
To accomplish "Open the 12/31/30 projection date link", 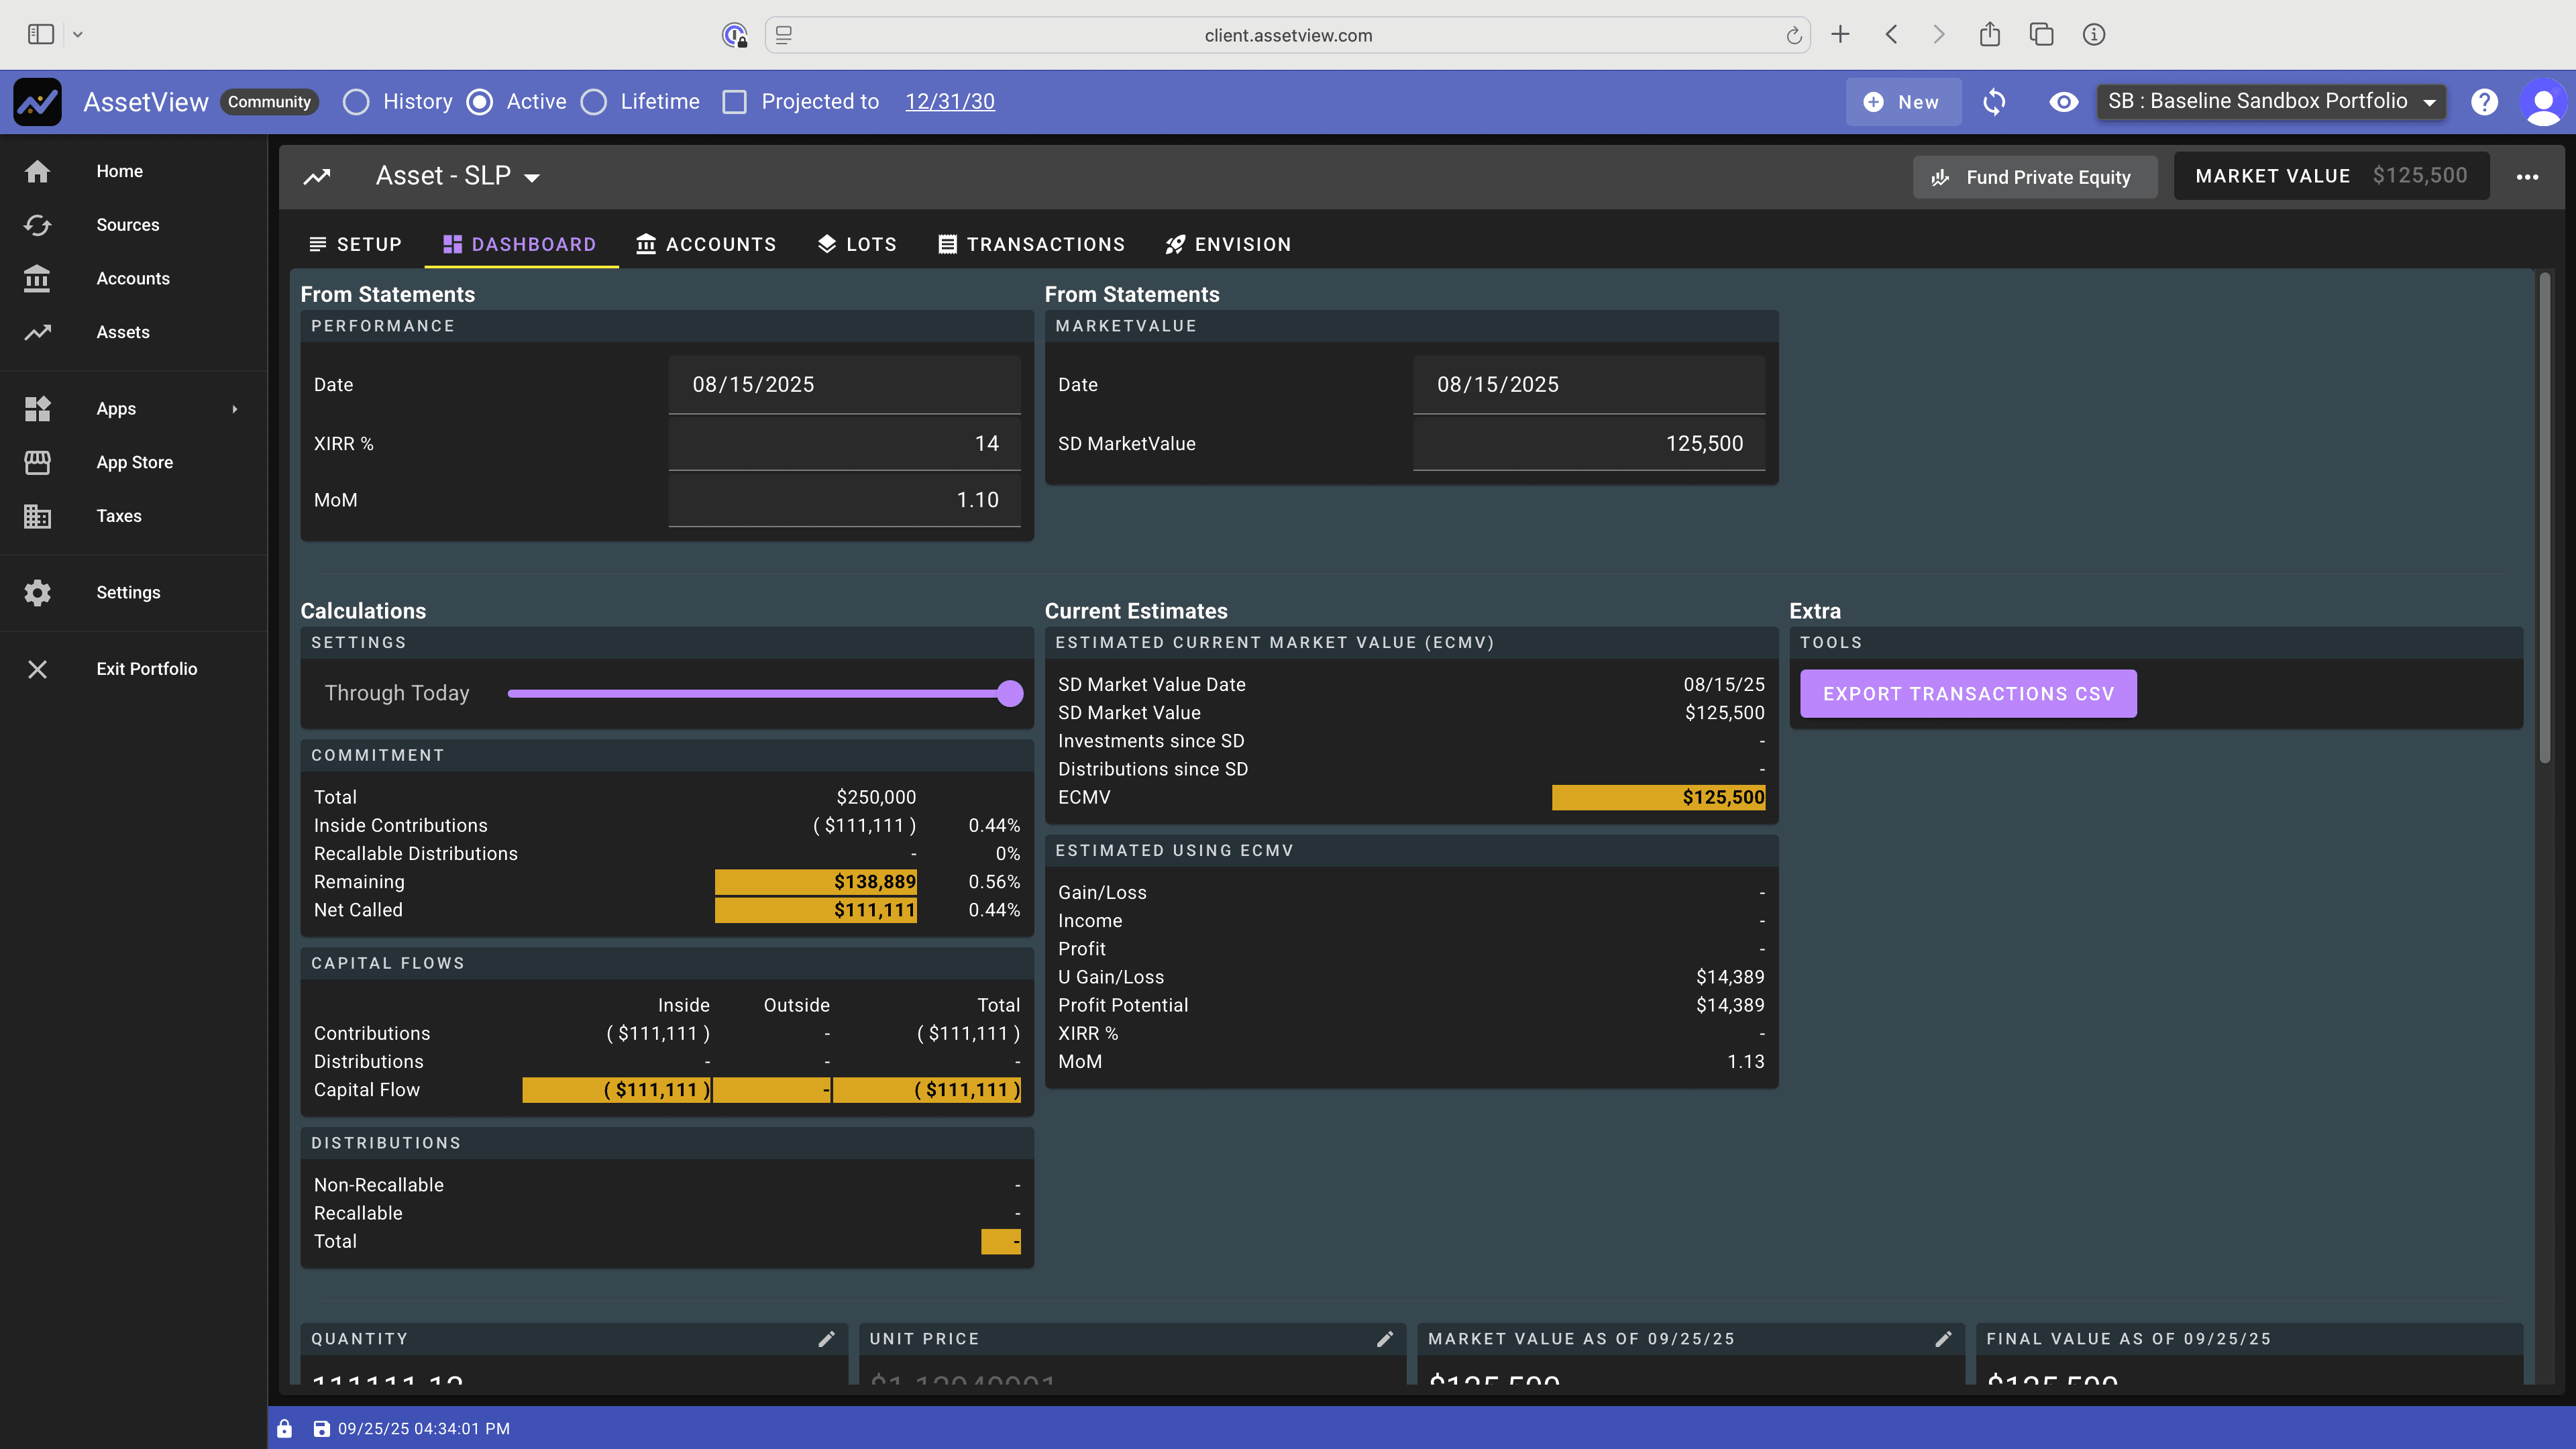I will click(x=949, y=102).
